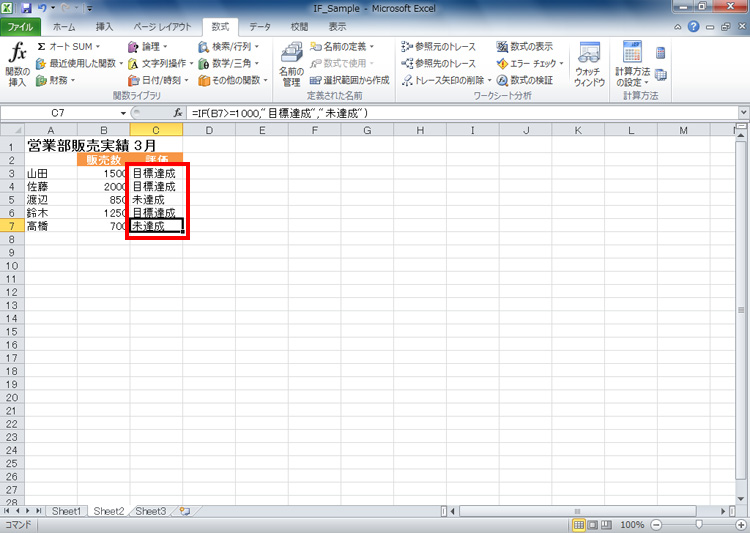Expand the Remove Arrows dropdown arrow
The width and height of the screenshot is (750, 533).
tap(489, 80)
